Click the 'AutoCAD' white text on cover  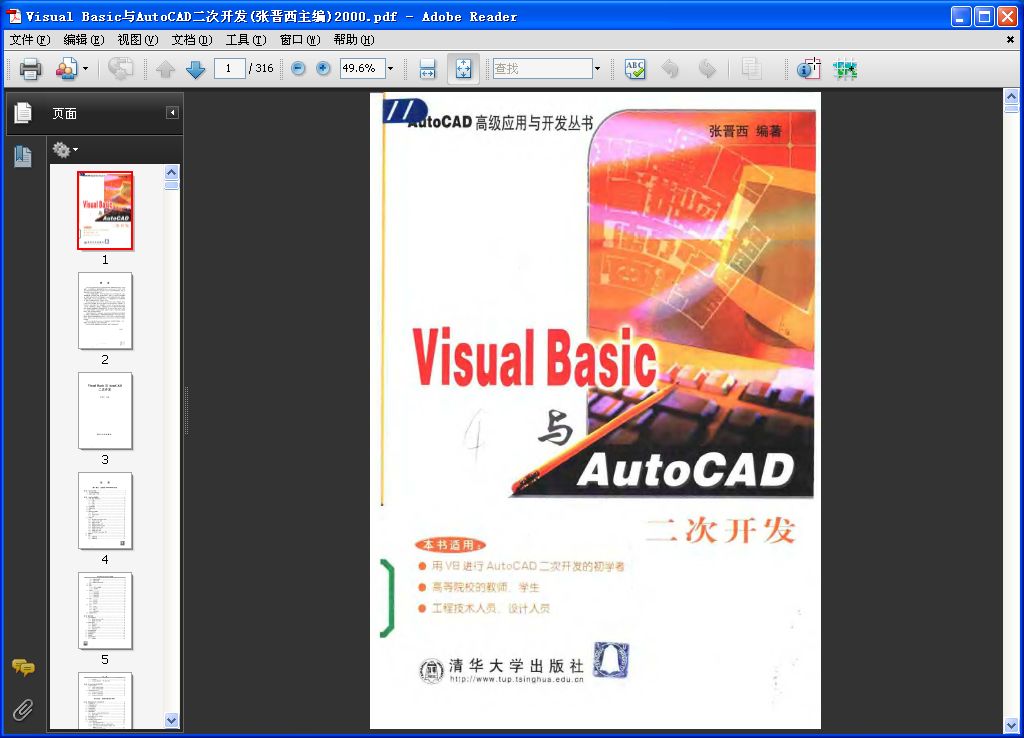click(686, 470)
